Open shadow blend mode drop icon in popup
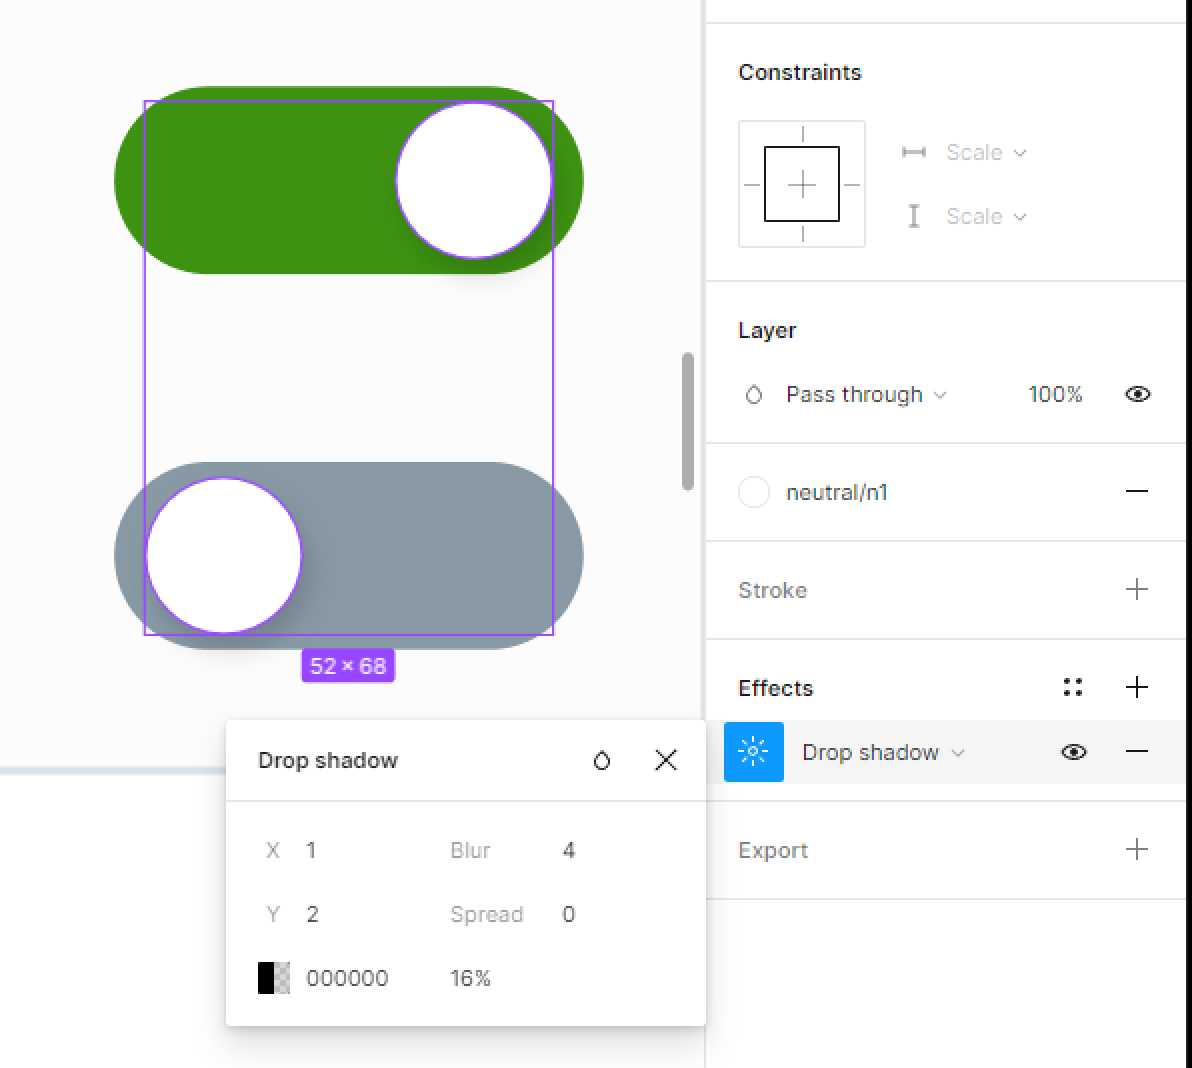Image resolution: width=1192 pixels, height=1068 pixels. pos(601,760)
